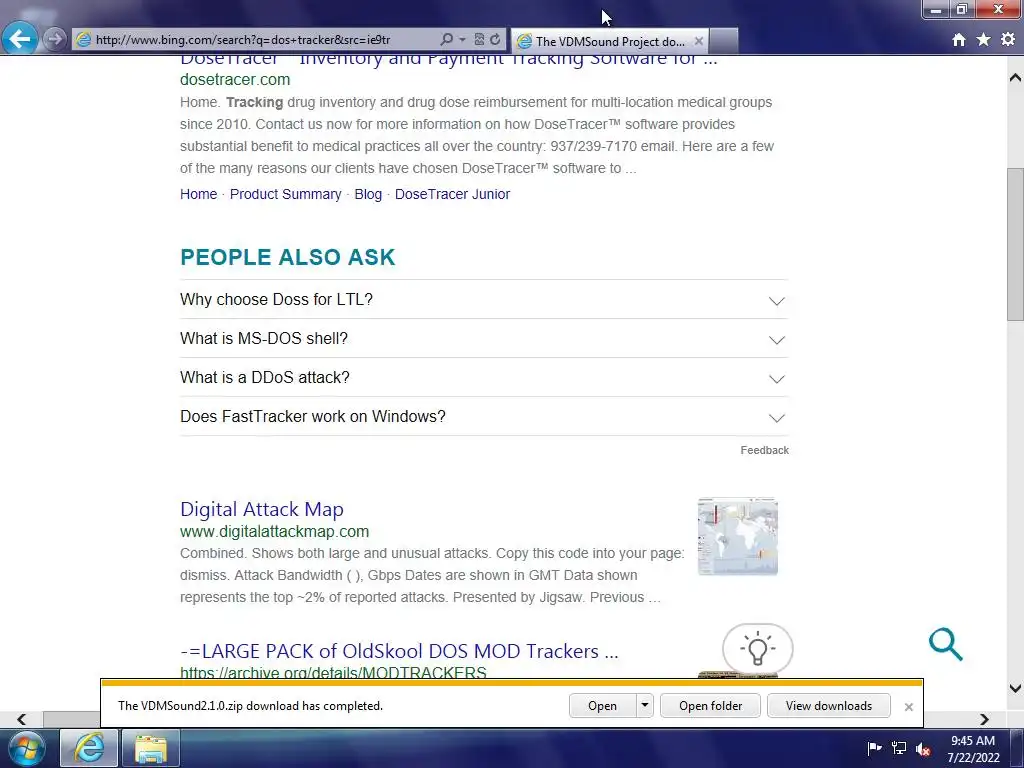Click the muted volume tray icon
Viewport: 1024px width, 768px height.
tap(923, 749)
